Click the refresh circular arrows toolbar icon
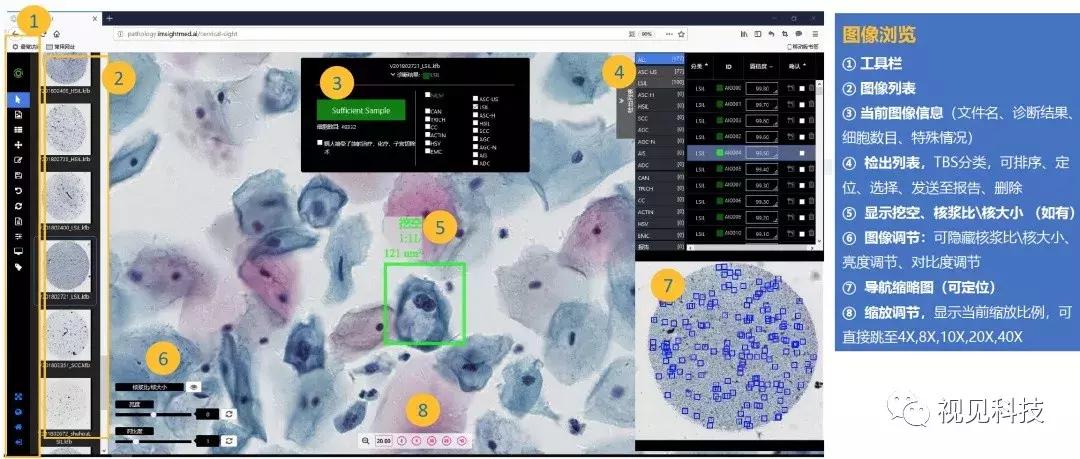The width and height of the screenshot is (1080, 459). (18, 205)
